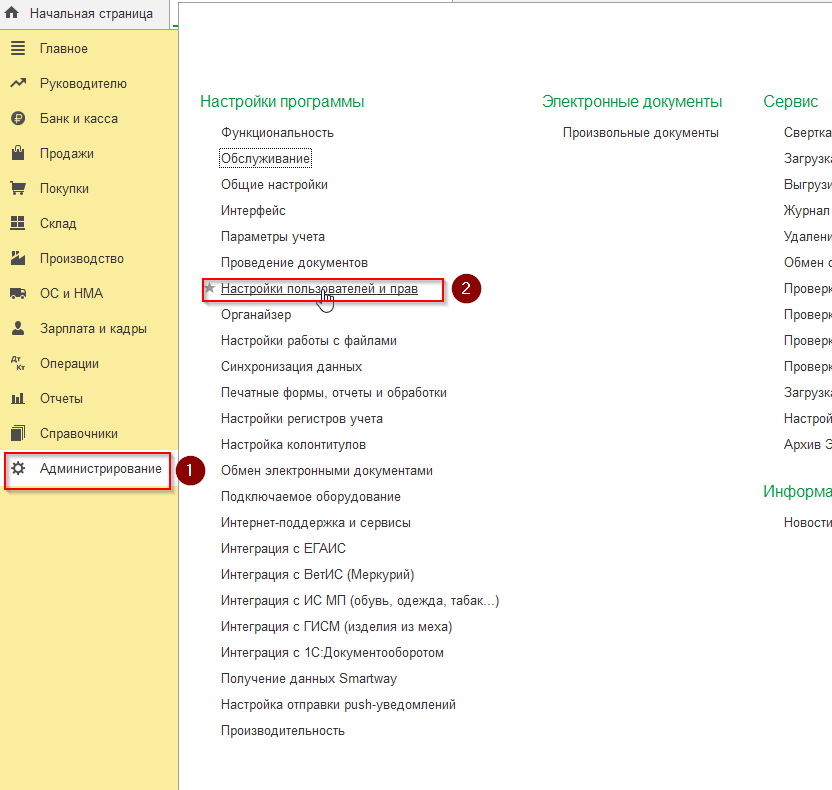This screenshot has width=832, height=790.
Task: Open the Органайзер link
Action: click(x=256, y=315)
